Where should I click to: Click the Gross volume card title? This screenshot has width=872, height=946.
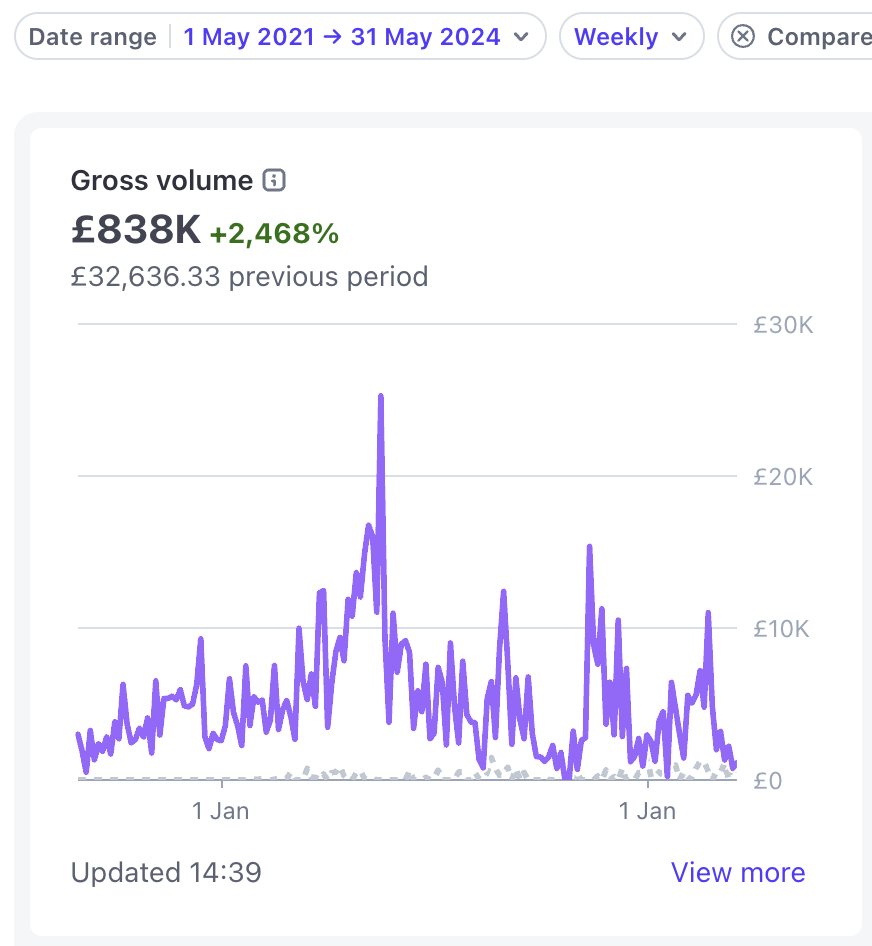click(x=162, y=181)
